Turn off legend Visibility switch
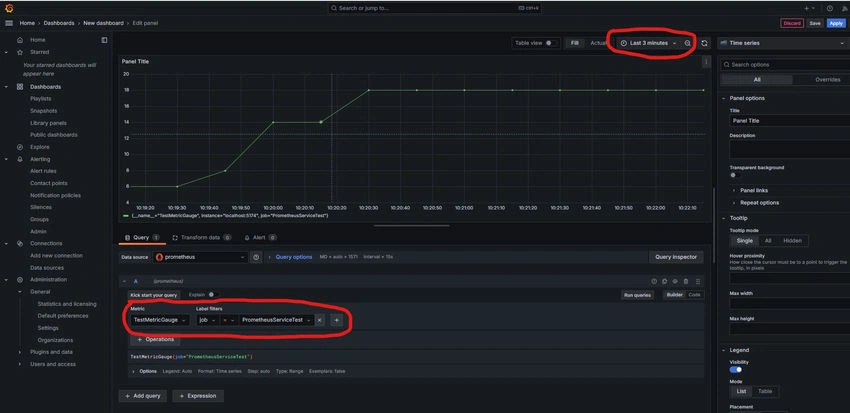 736,370
